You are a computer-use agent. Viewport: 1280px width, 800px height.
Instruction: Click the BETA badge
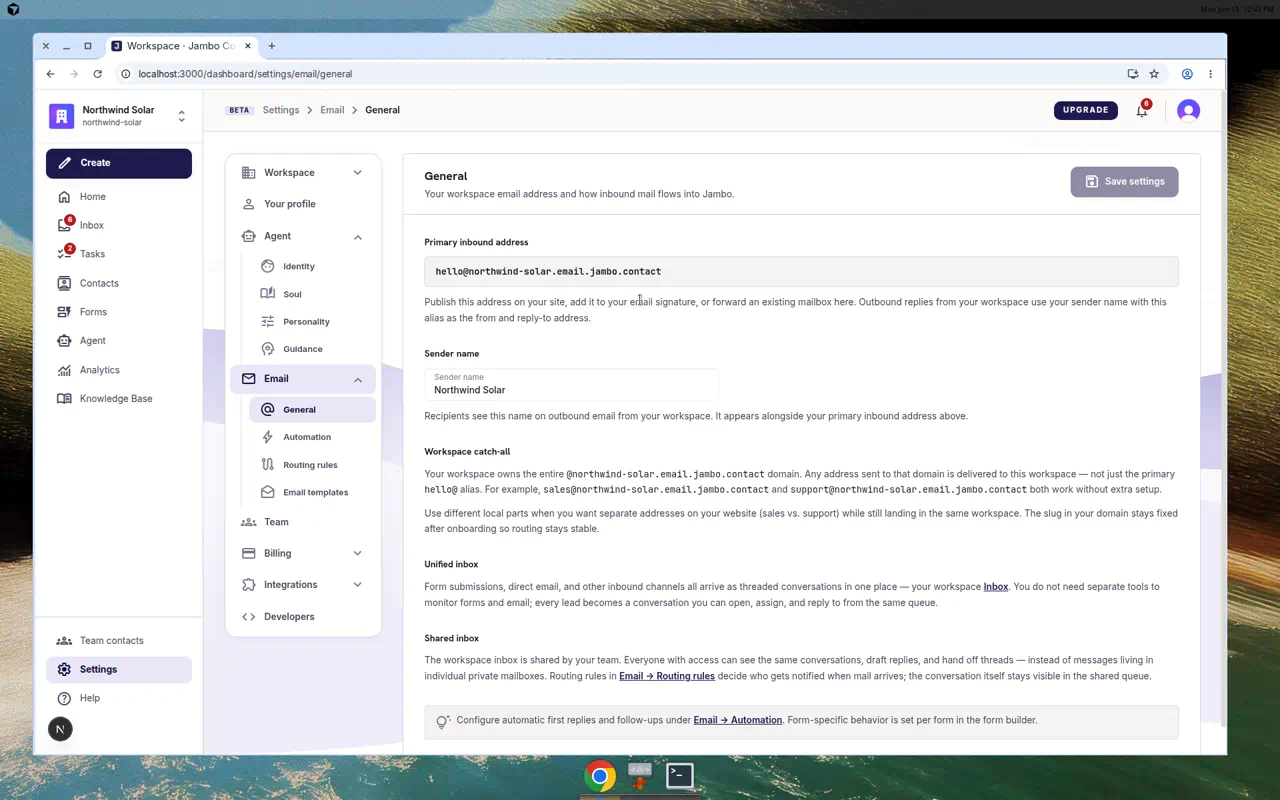pos(239,110)
